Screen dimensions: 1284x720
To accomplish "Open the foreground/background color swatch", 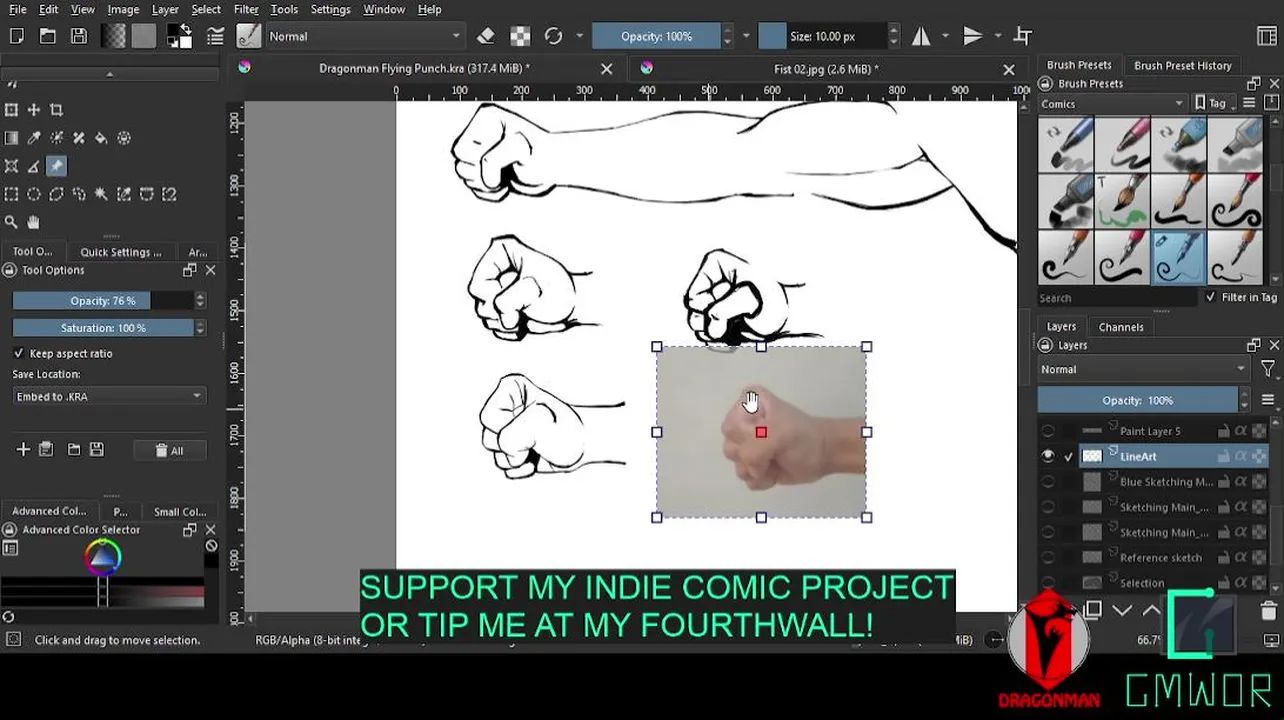I will [x=180, y=36].
